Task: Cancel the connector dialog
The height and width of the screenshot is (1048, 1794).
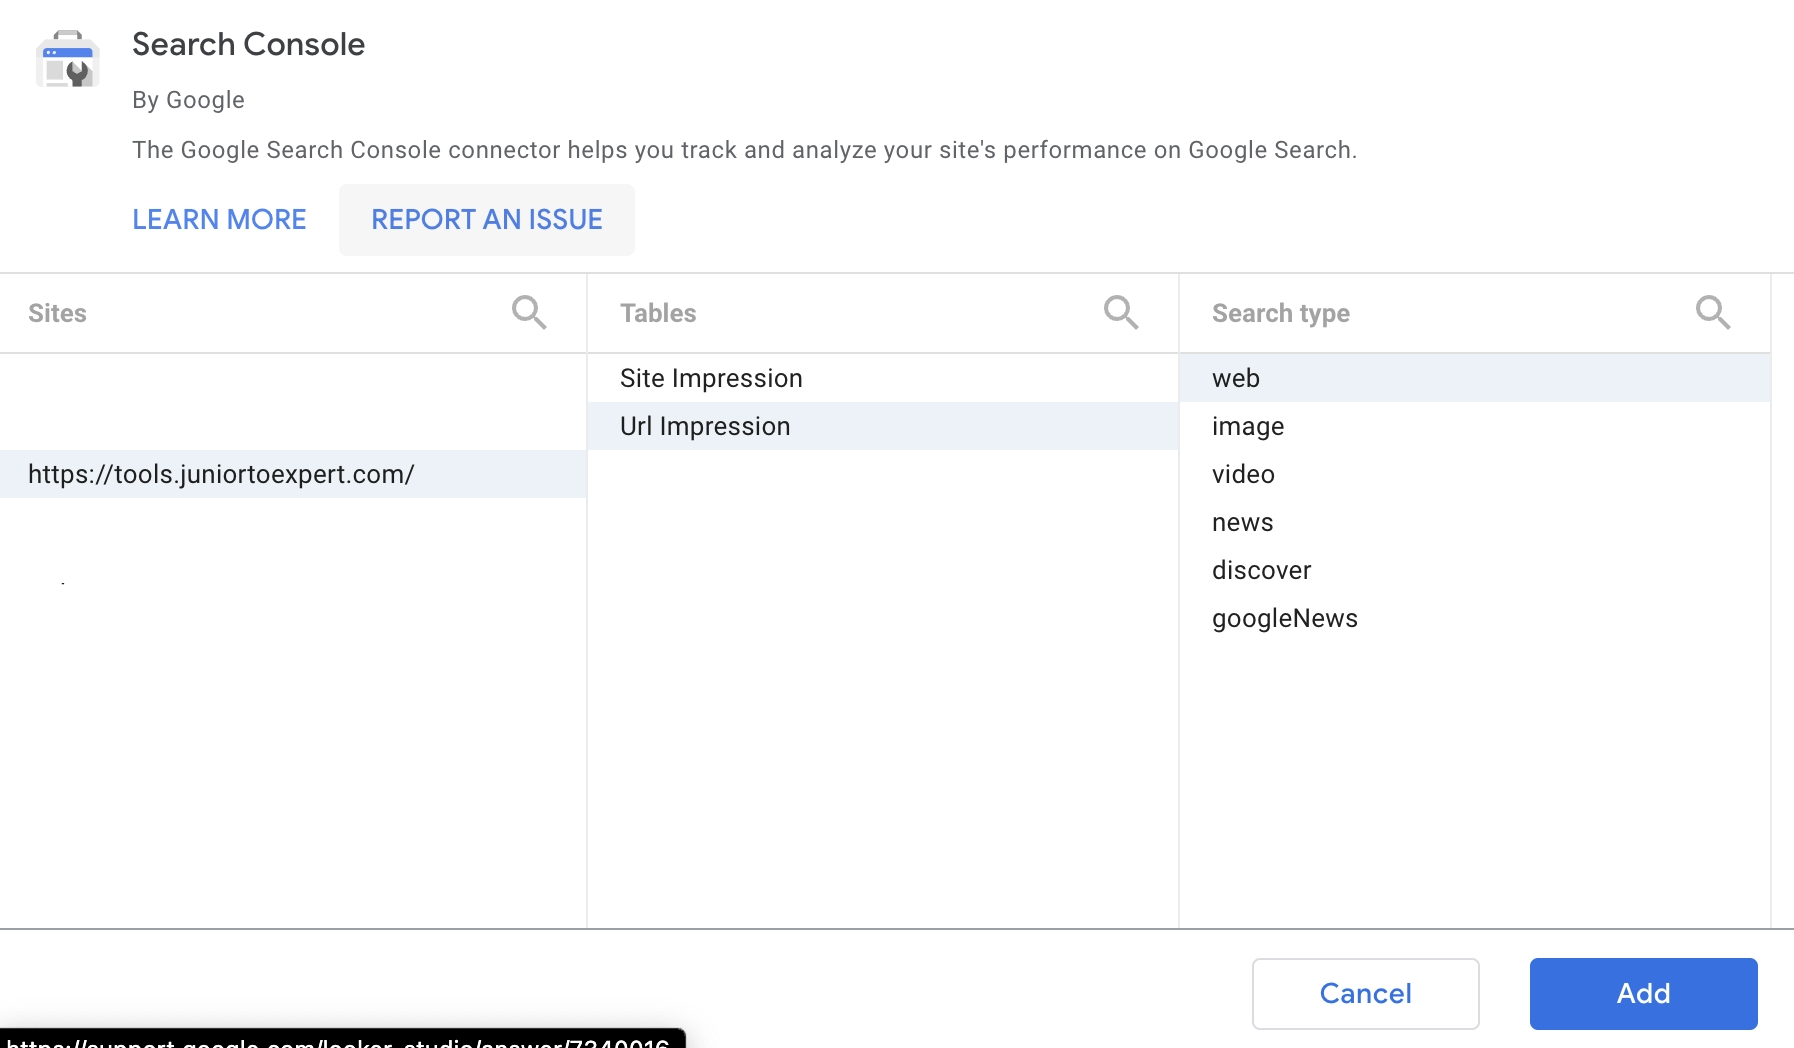Action: pos(1366,994)
